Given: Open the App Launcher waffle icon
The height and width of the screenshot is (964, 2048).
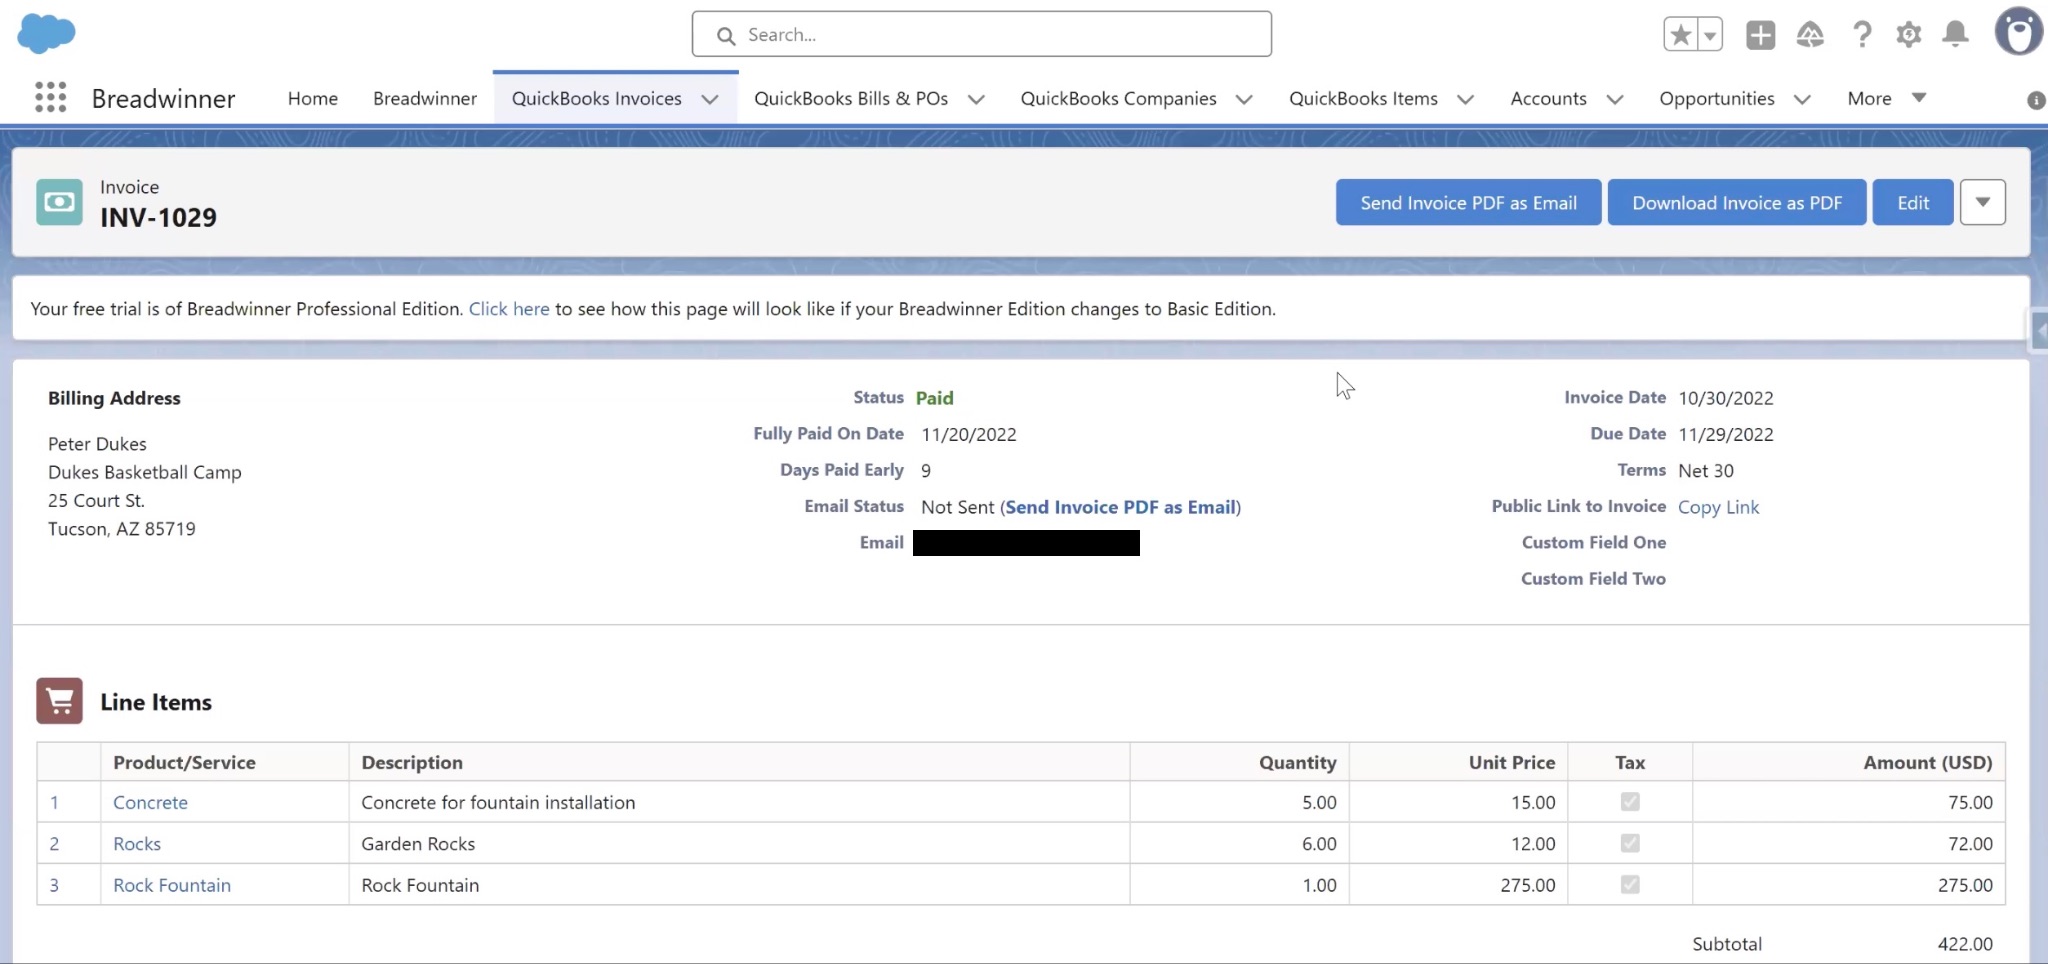Looking at the screenshot, I should pos(50,97).
